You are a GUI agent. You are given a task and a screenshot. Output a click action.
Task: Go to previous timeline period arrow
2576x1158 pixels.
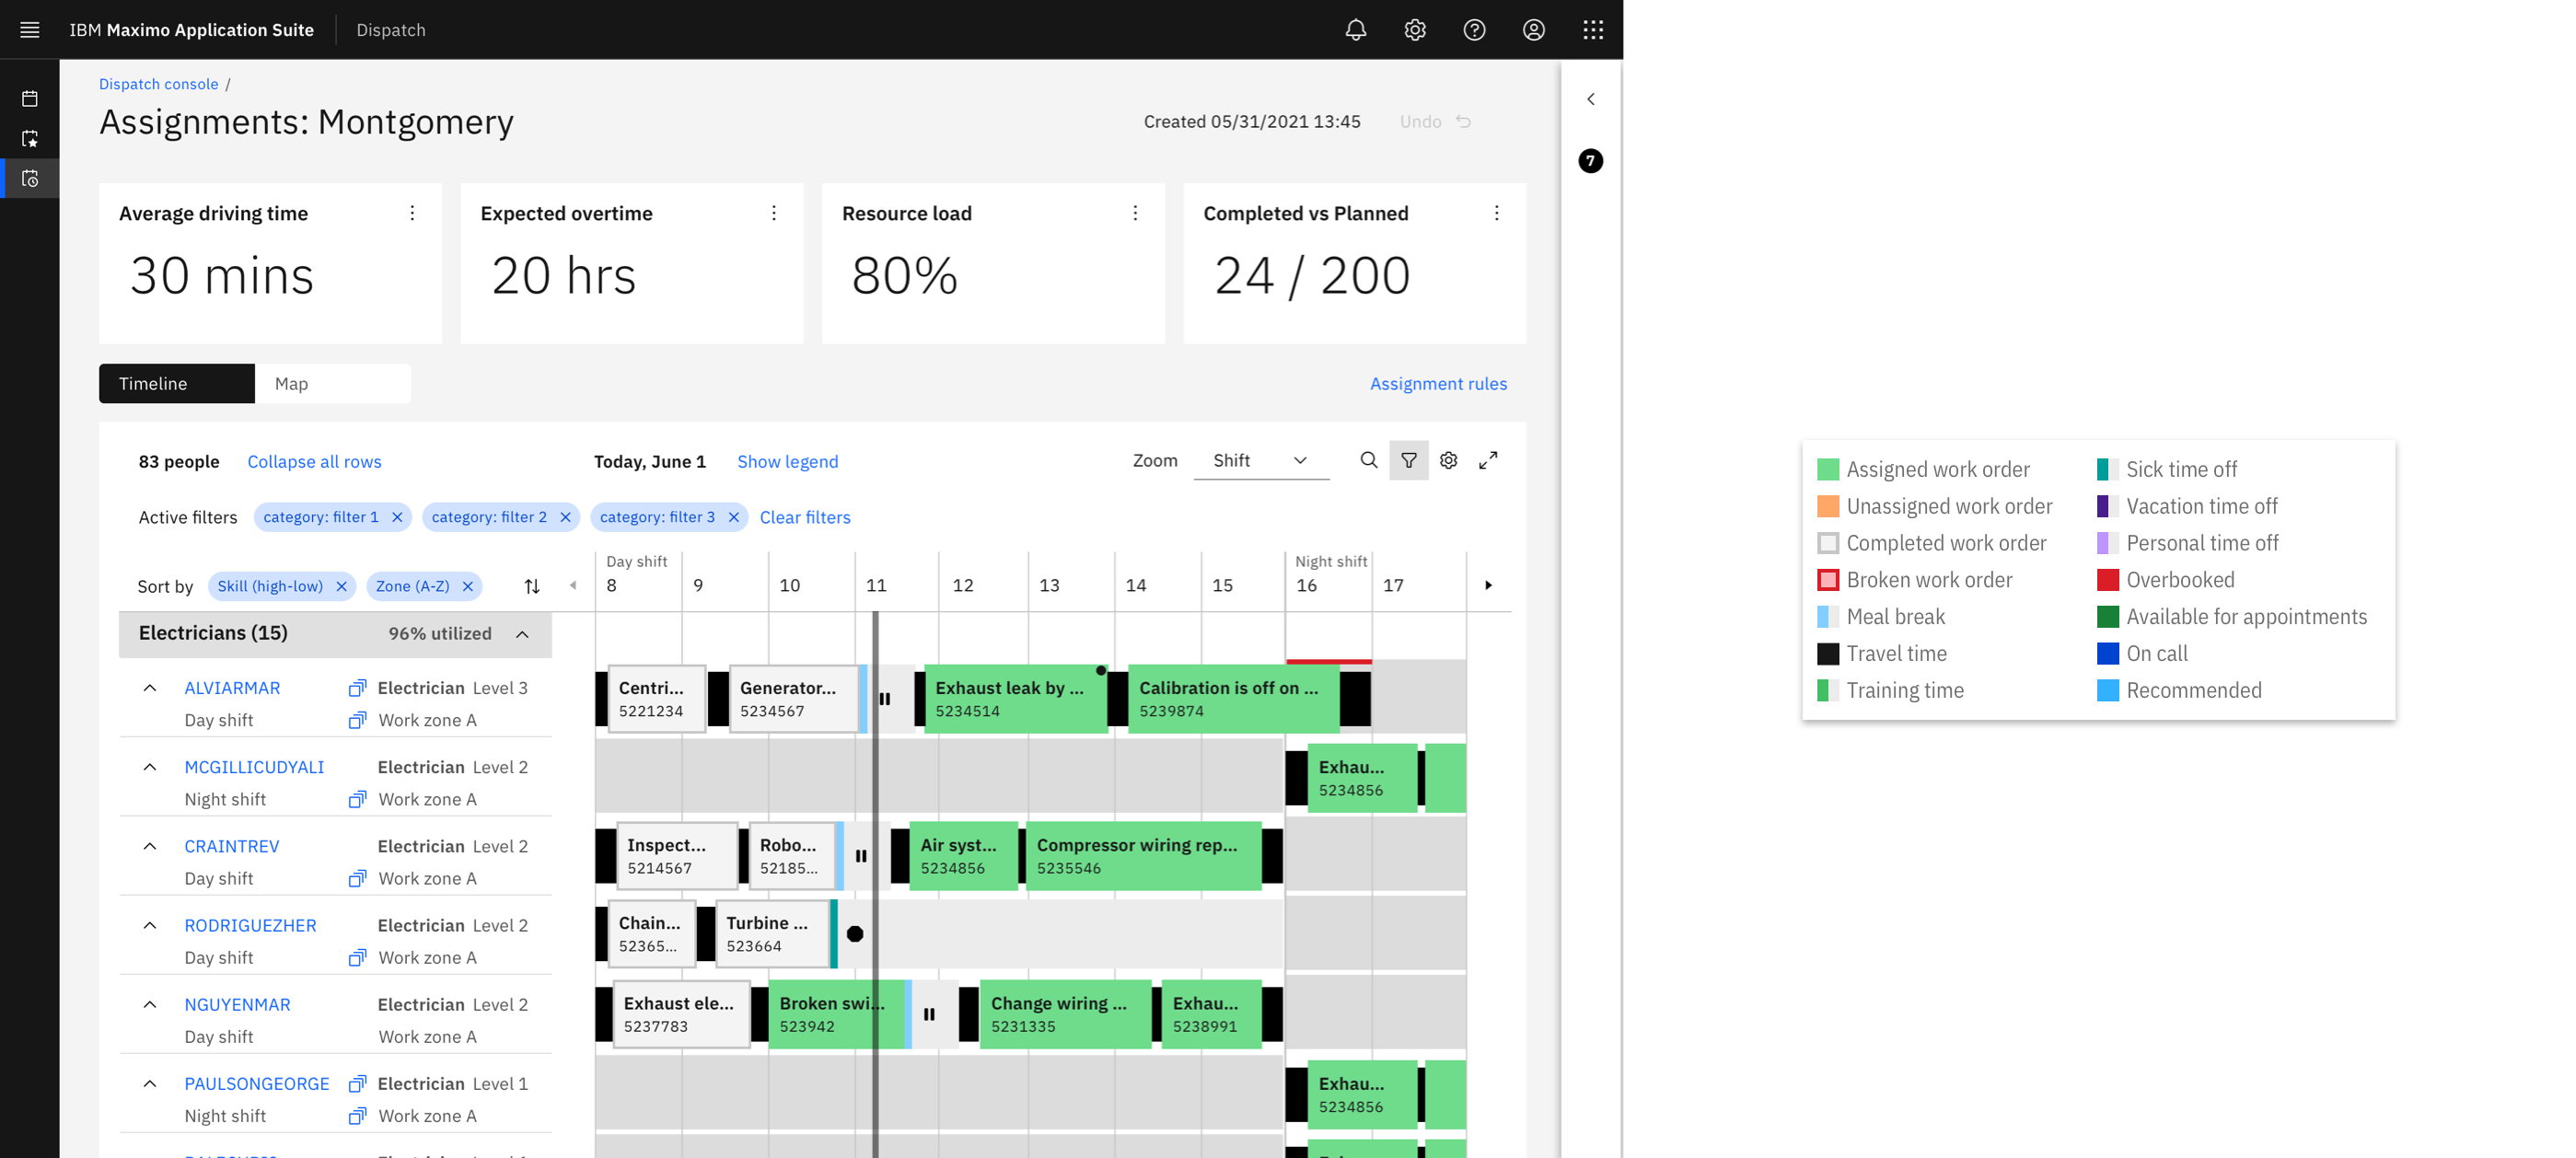pos(573,586)
